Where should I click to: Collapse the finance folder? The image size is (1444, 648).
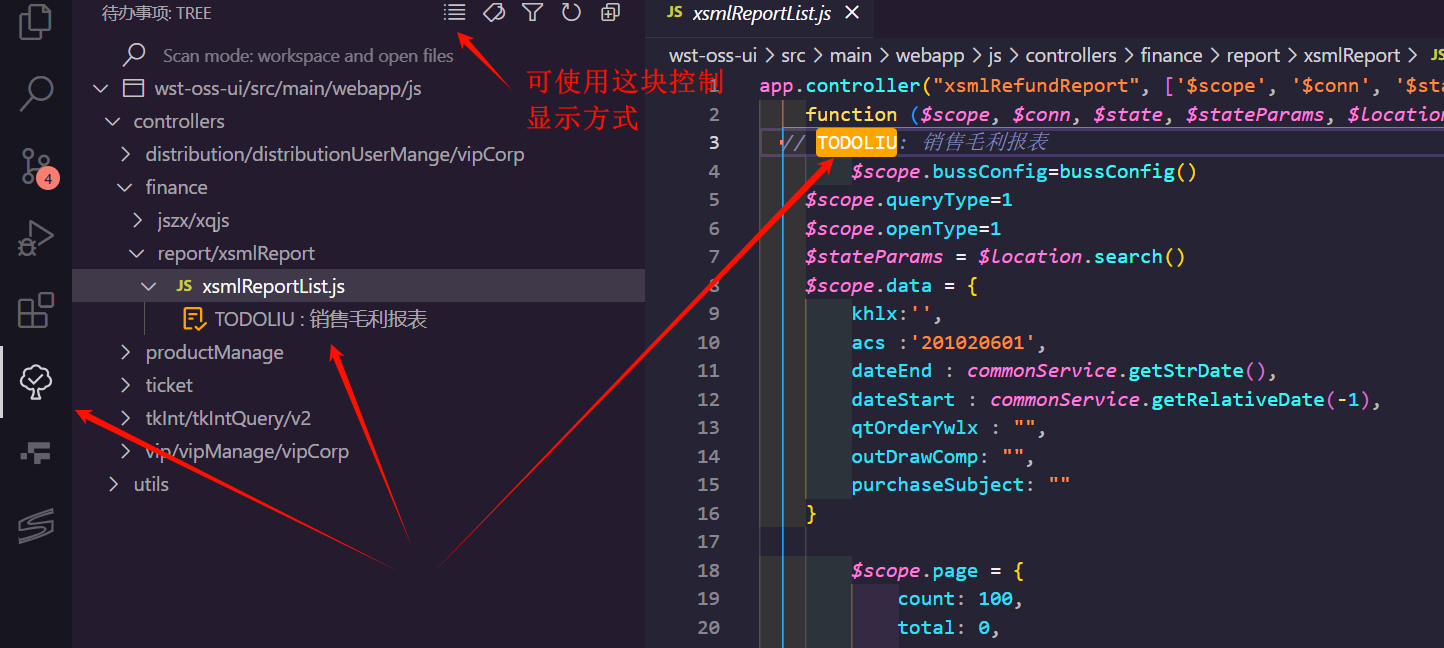125,187
